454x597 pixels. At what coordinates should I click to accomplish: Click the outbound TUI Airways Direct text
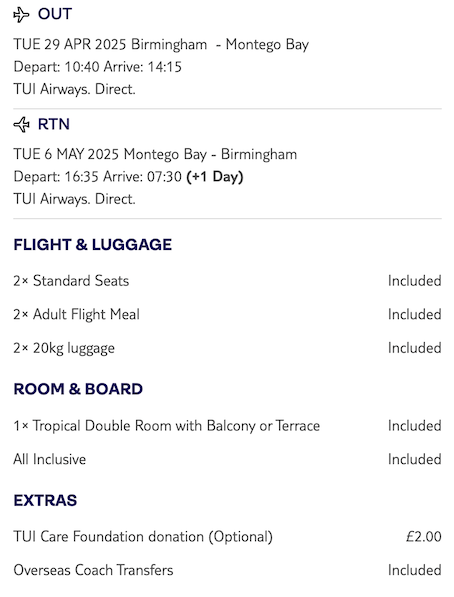[x=74, y=89]
